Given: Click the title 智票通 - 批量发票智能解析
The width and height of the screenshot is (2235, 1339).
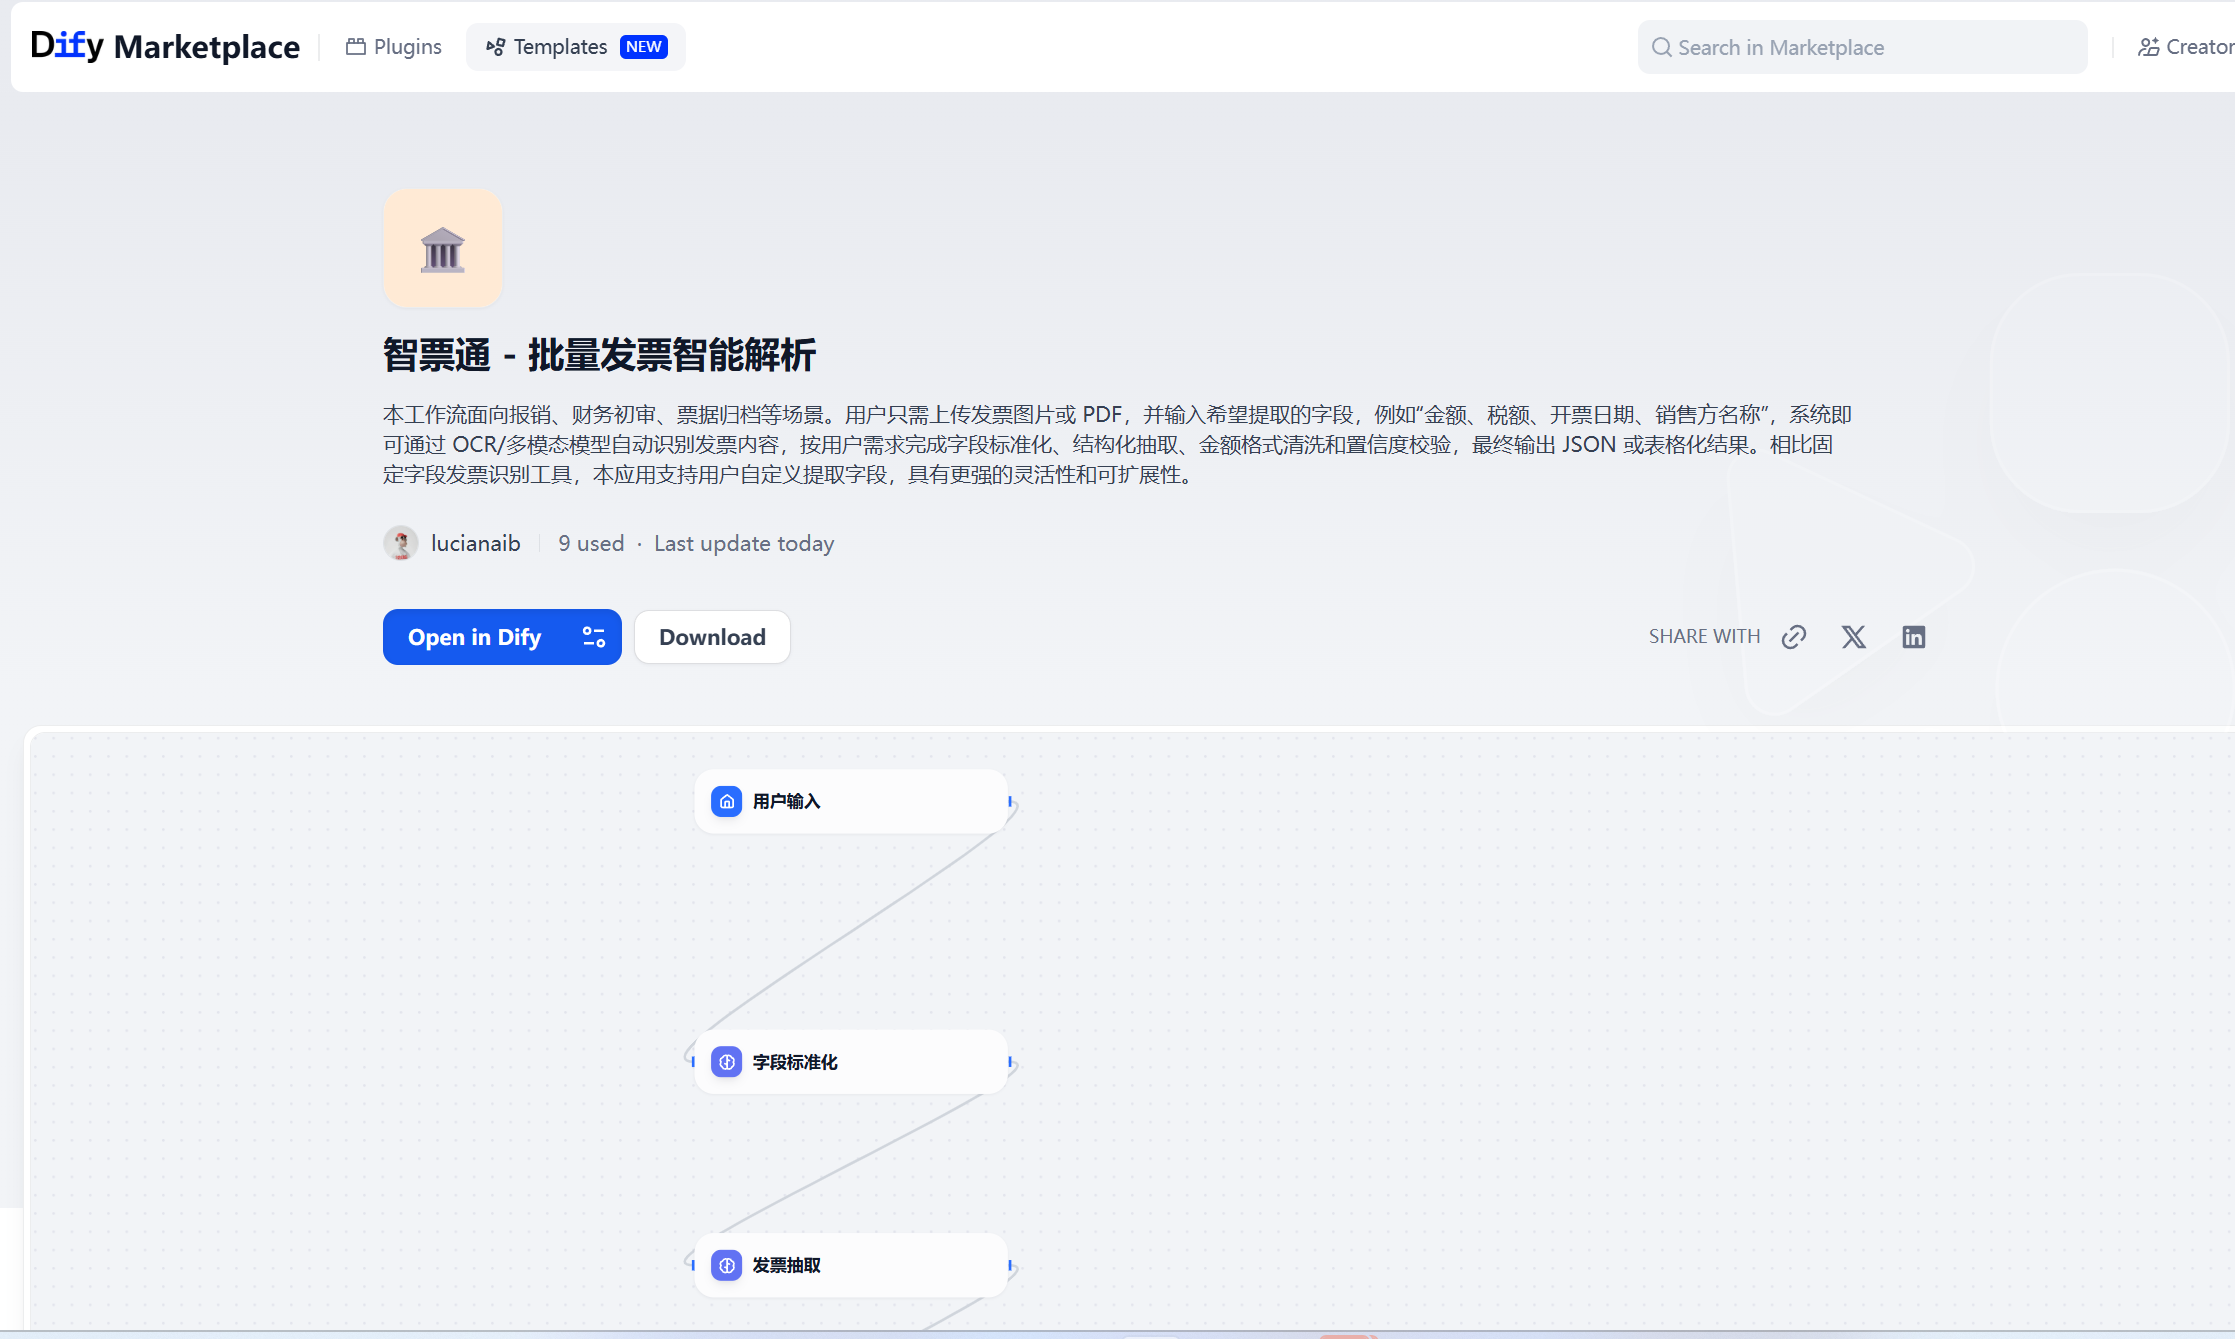Looking at the screenshot, I should [x=599, y=355].
